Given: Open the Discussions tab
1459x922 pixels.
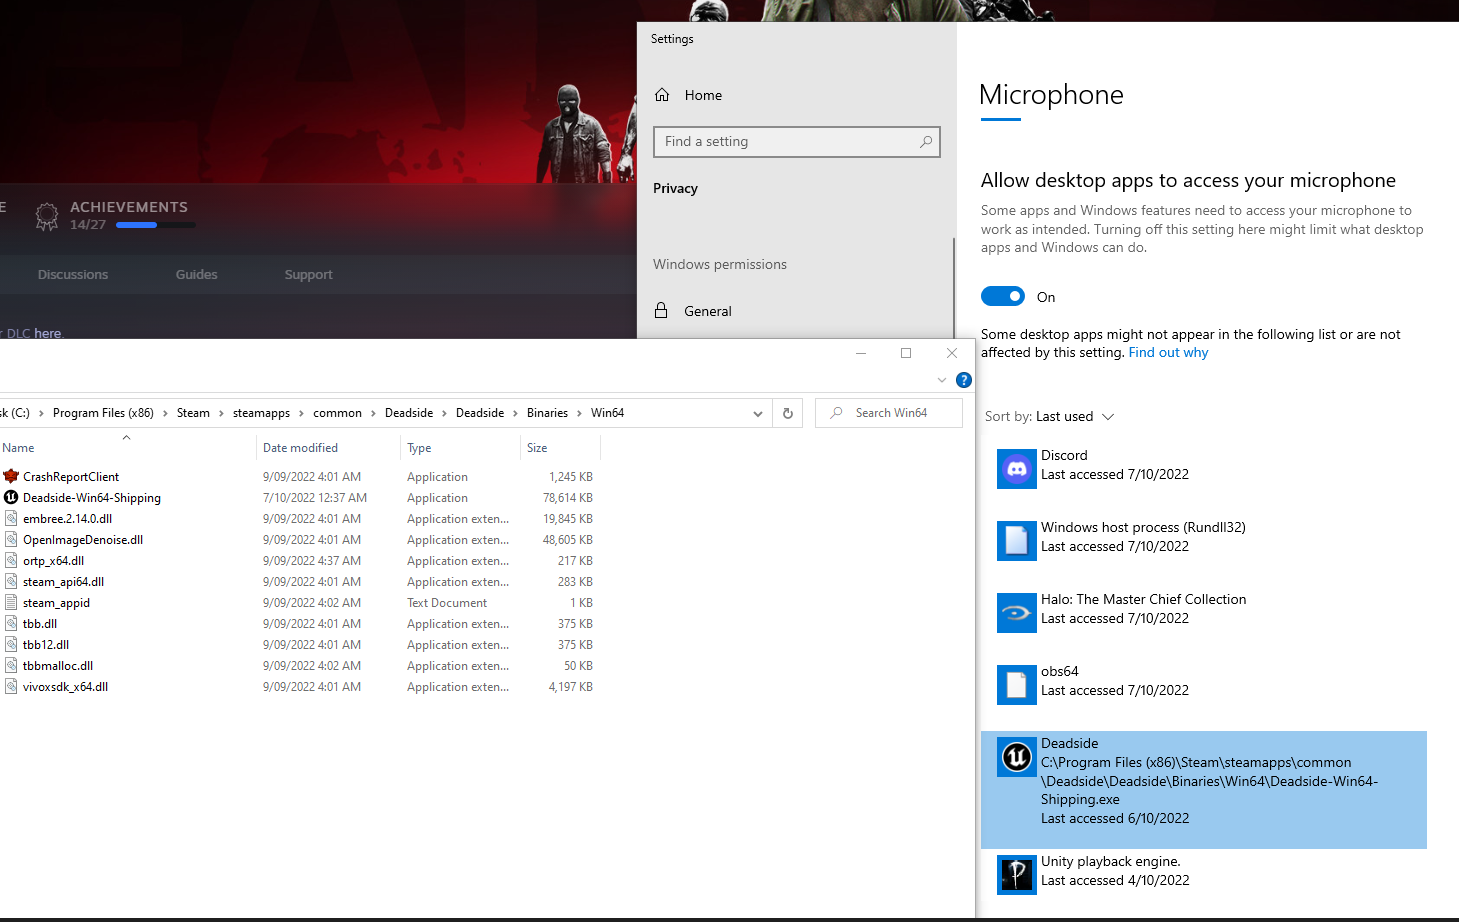Looking at the screenshot, I should [x=73, y=275].
